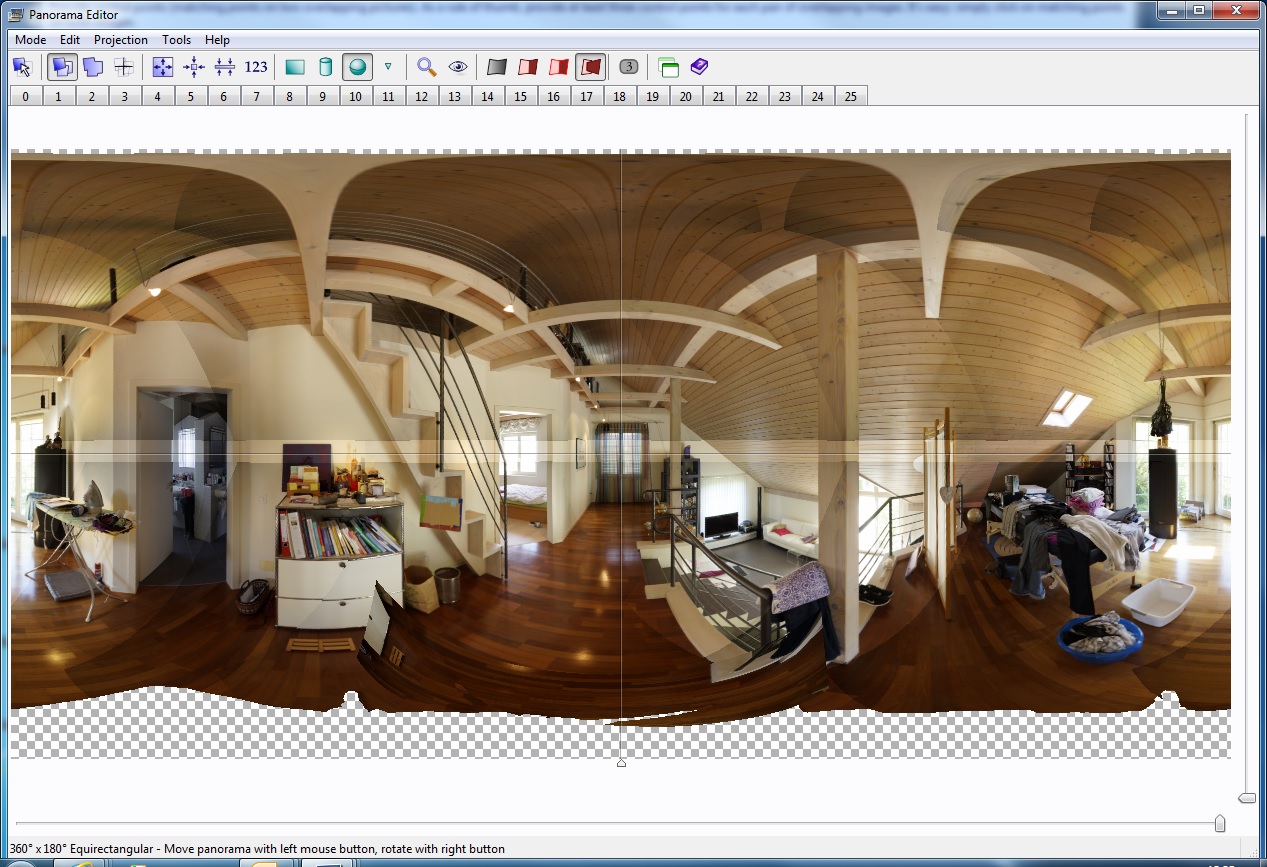Viewport: 1267px width, 867px height.
Task: Open the Mode menu
Action: (x=30, y=40)
